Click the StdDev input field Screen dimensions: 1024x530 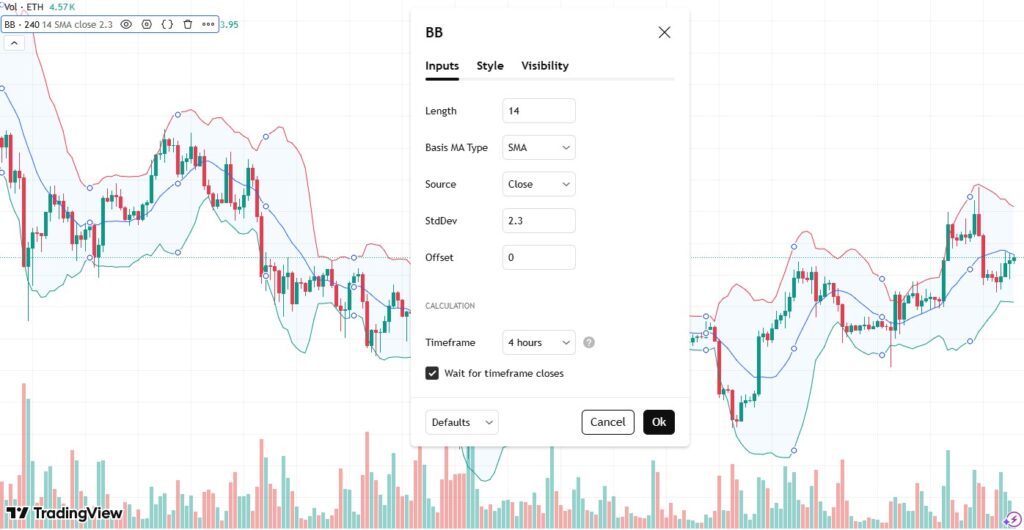tap(539, 221)
